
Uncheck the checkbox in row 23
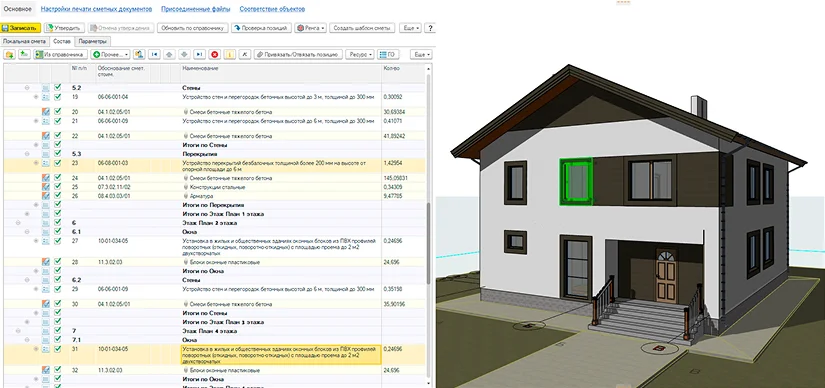[58, 163]
